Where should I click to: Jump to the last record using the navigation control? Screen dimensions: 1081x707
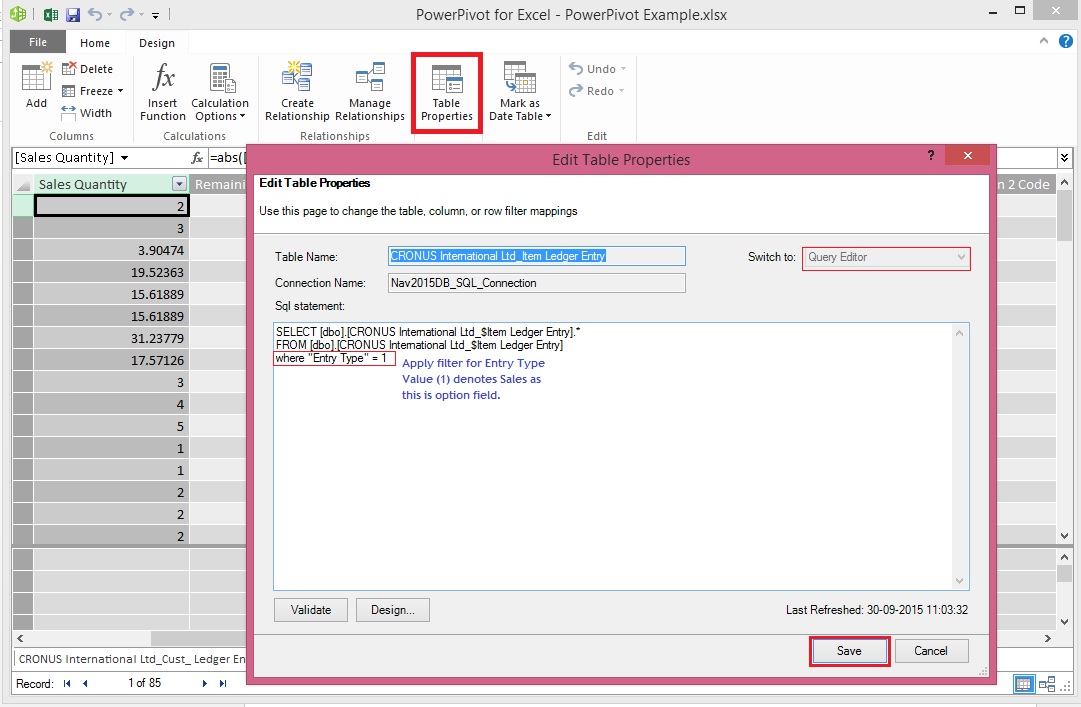click(222, 683)
